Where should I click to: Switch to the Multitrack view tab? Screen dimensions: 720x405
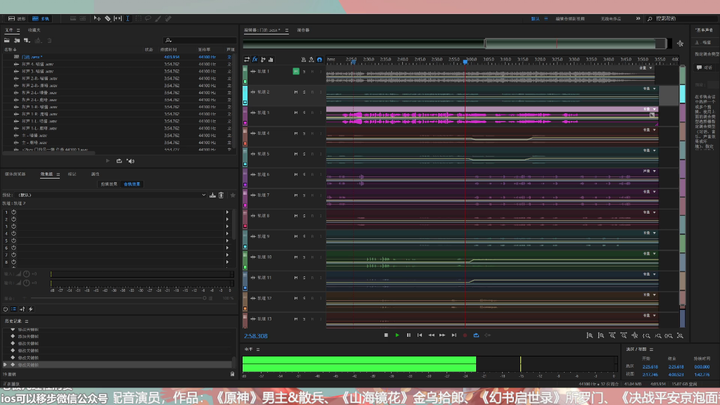(40, 19)
